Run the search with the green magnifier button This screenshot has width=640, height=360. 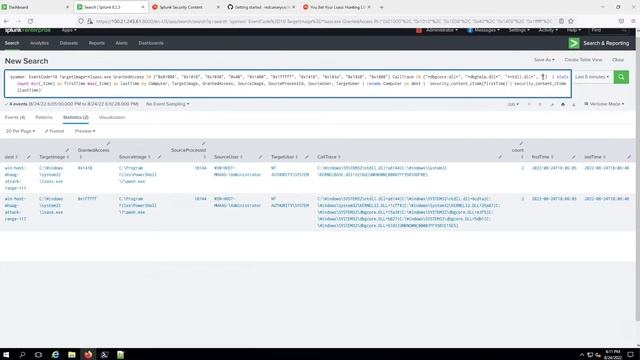[621, 77]
